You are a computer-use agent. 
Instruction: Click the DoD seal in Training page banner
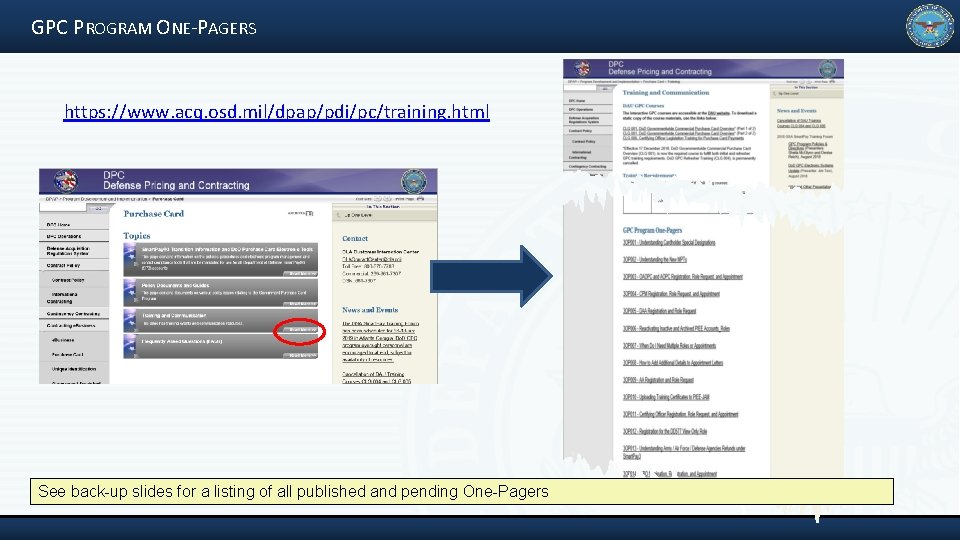pos(827,69)
